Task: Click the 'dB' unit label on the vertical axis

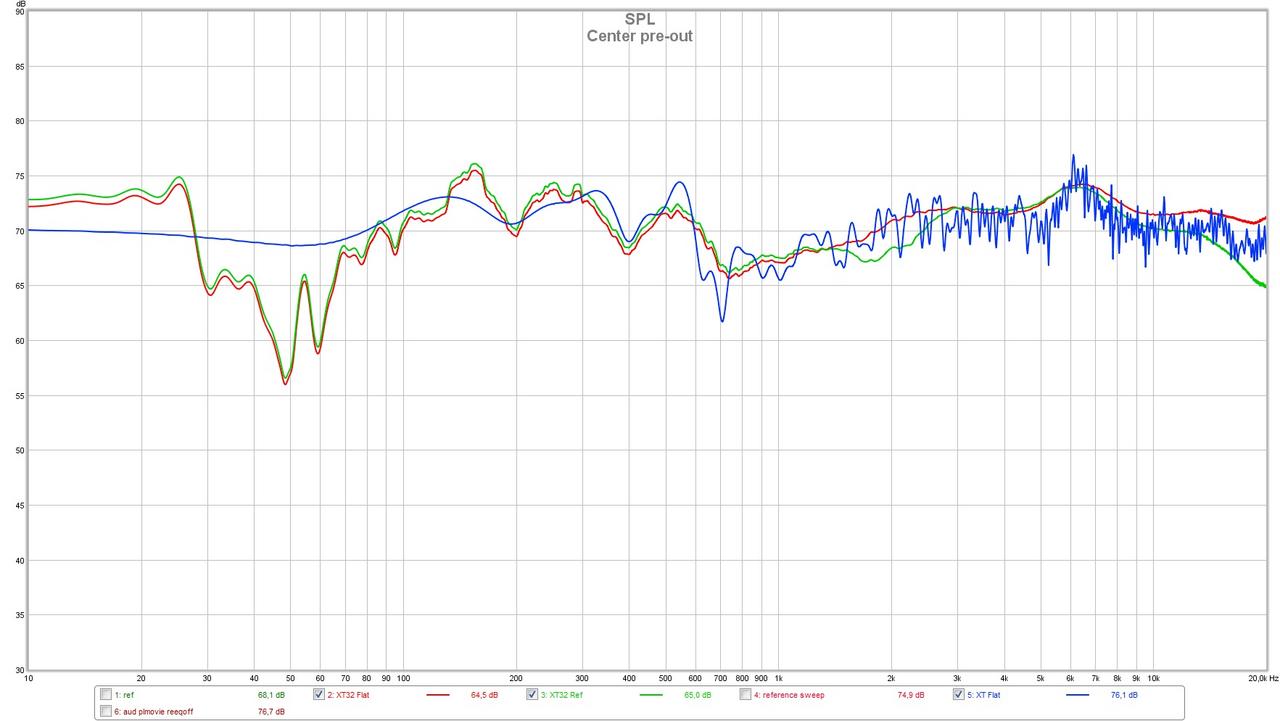Action: pos(21,5)
